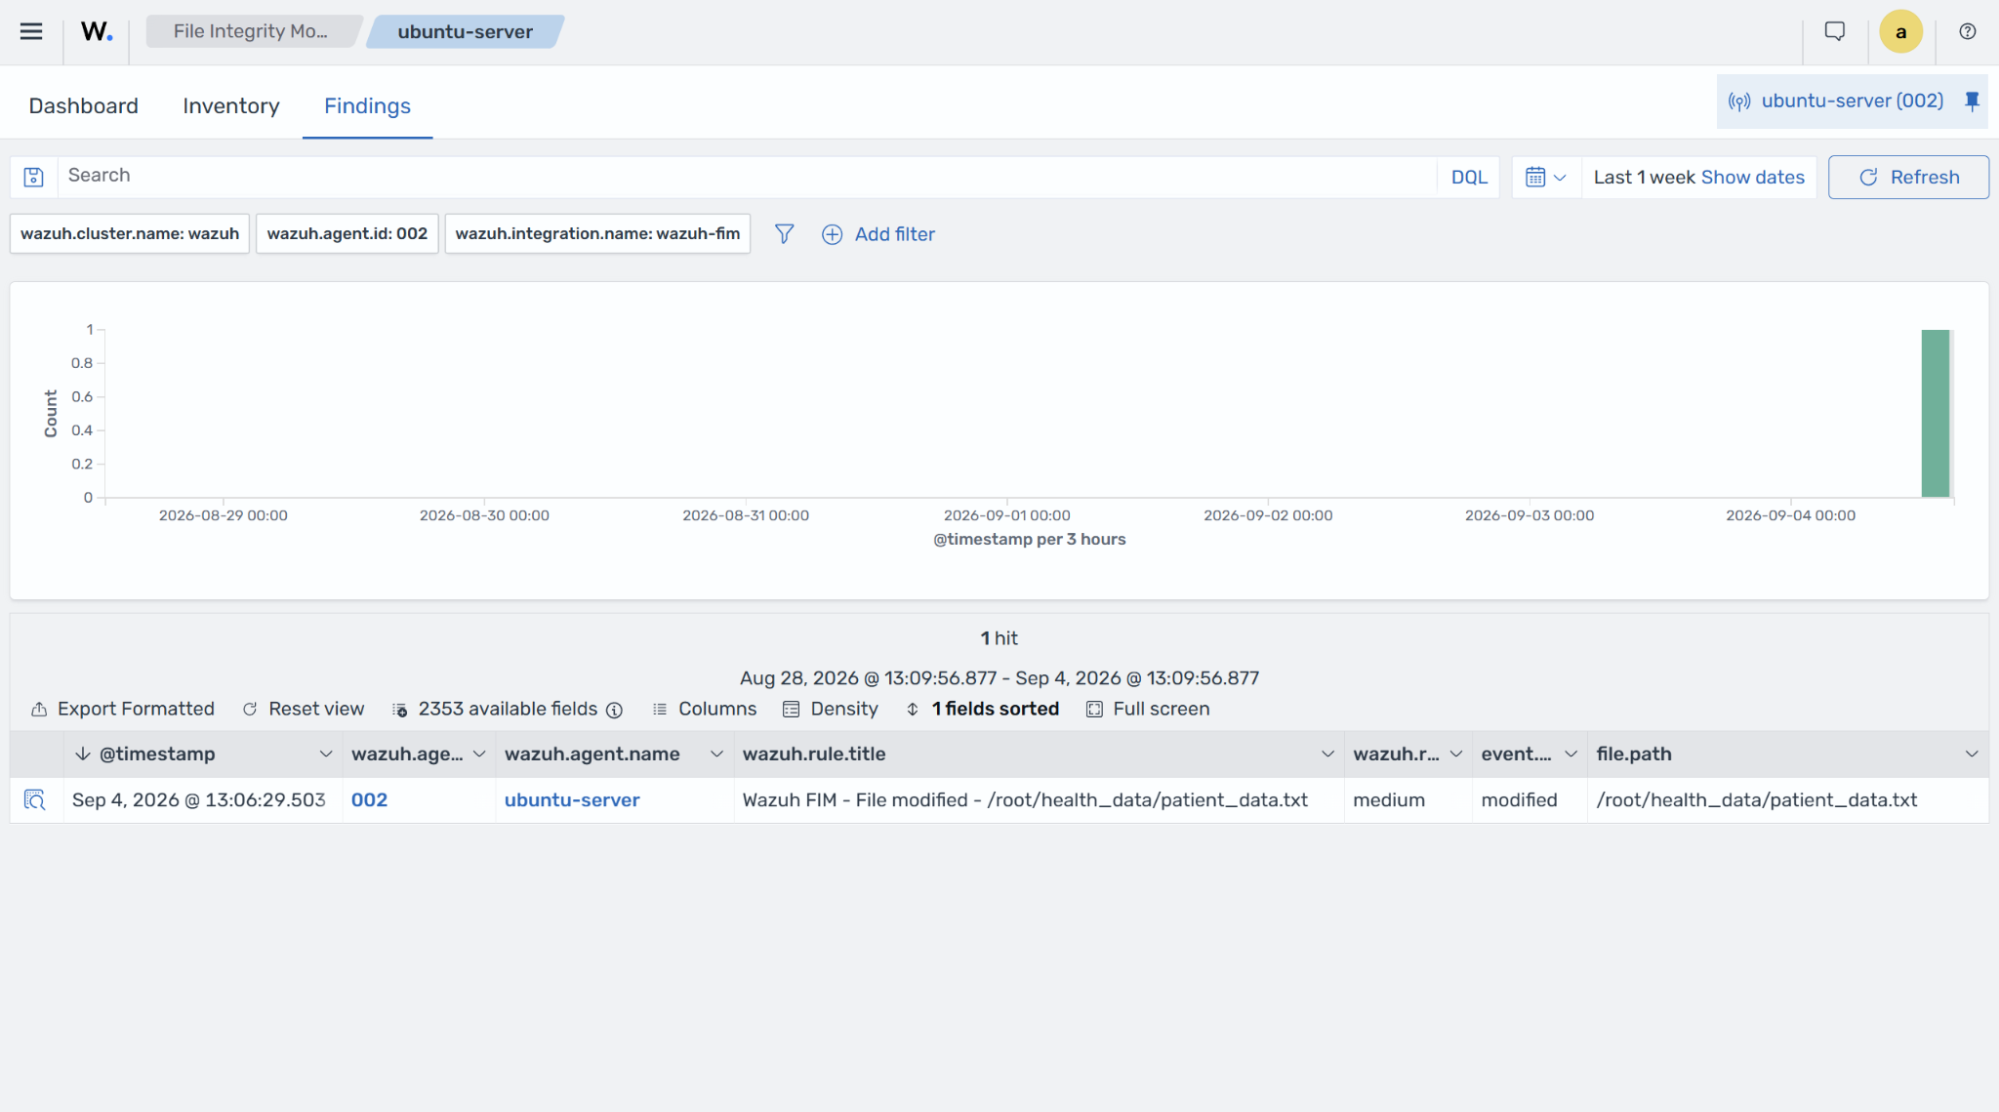Screen dimensions: 1999x1112
Task: Switch to the Inventory tab
Action: pyautogui.click(x=231, y=106)
